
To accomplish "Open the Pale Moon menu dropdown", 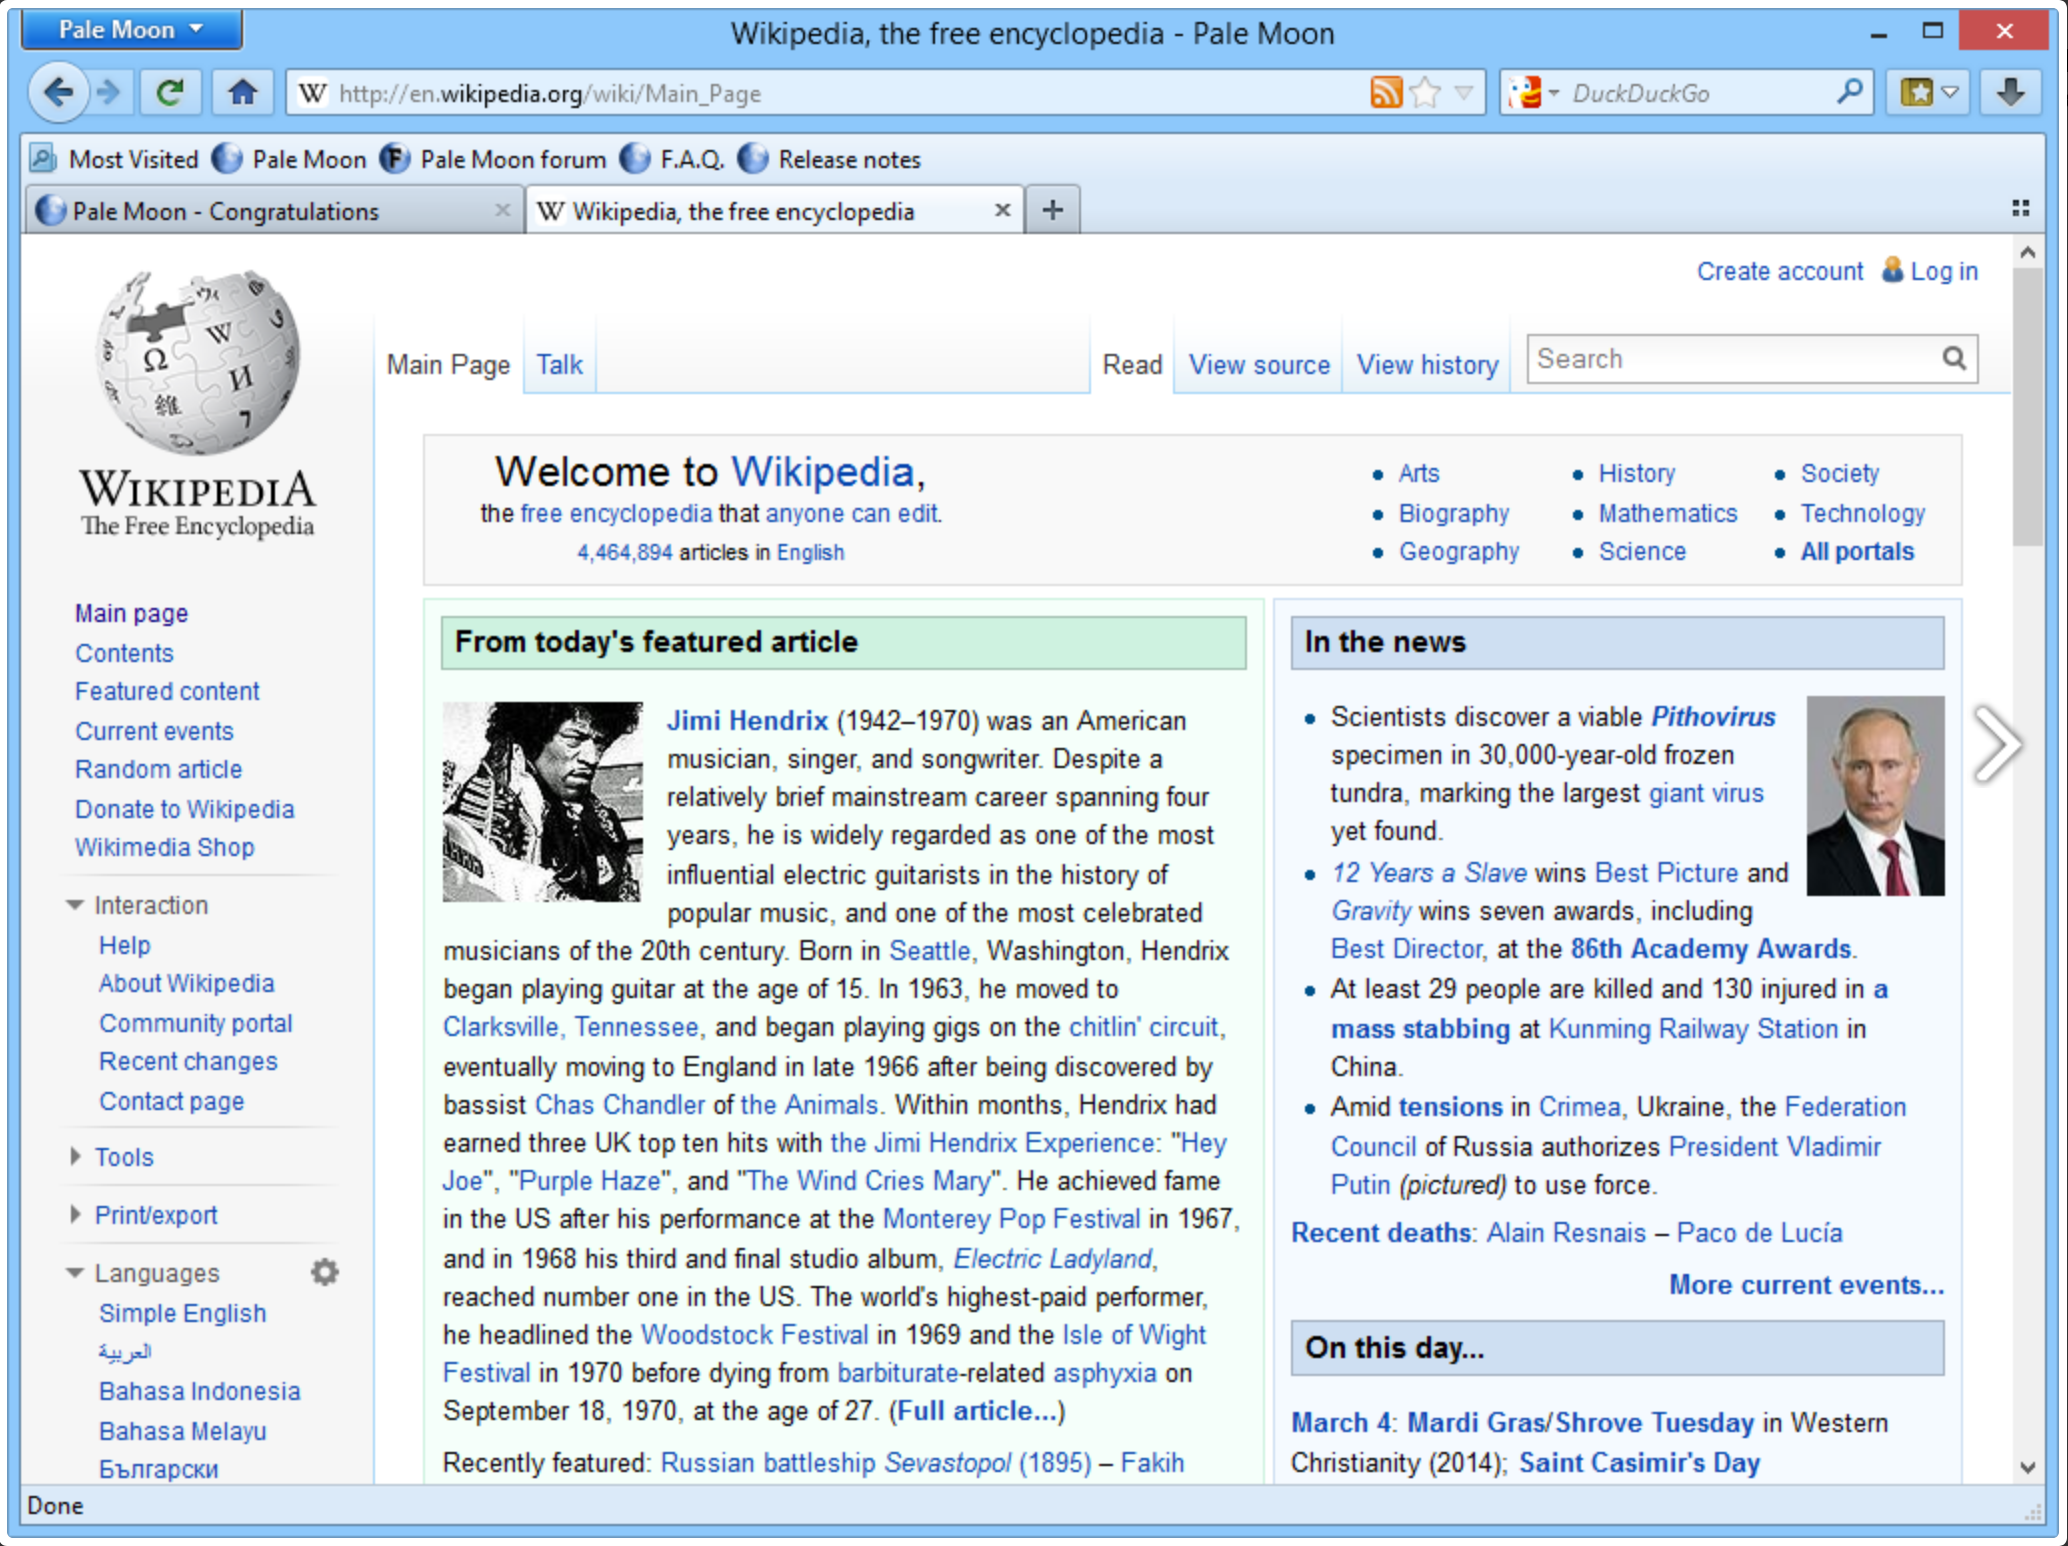I will [131, 29].
